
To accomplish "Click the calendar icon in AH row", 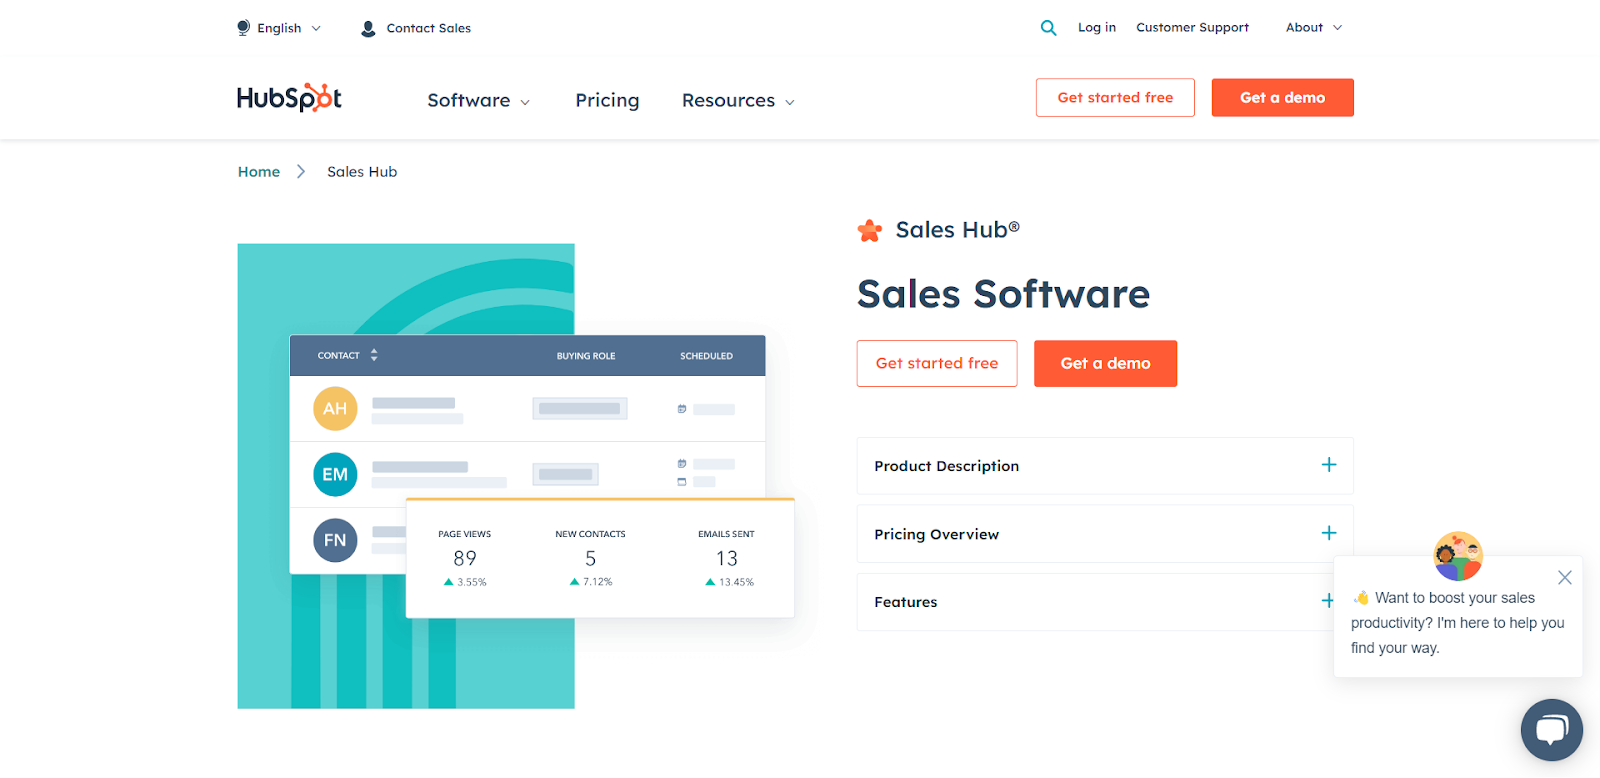I will tap(682, 409).
